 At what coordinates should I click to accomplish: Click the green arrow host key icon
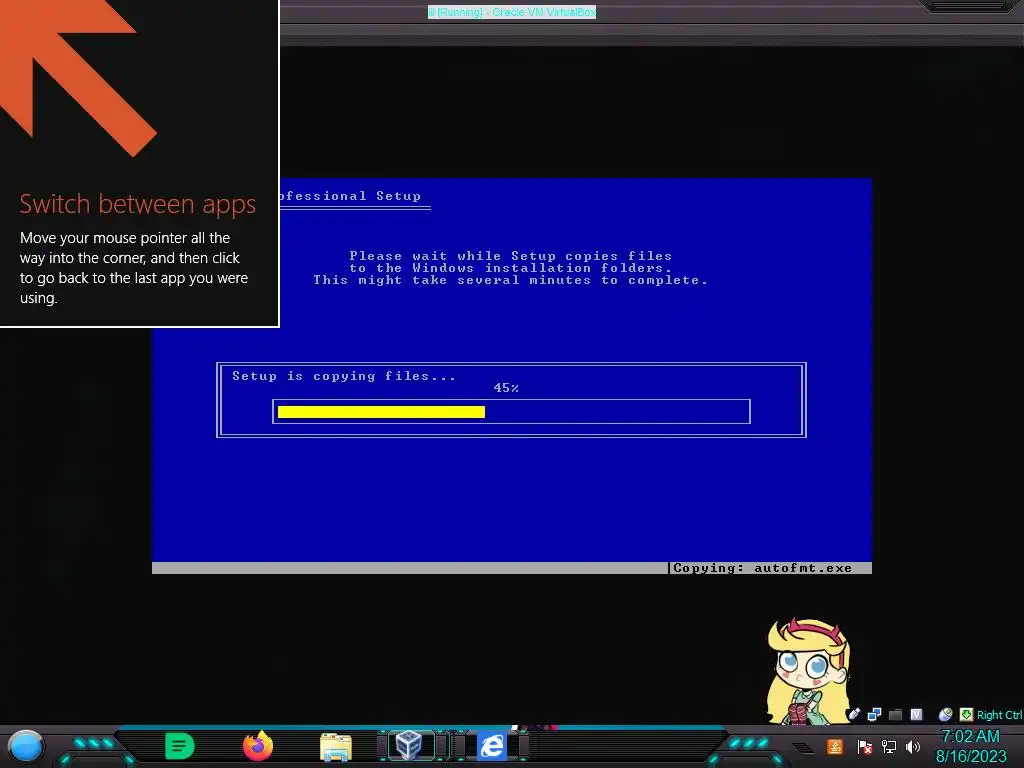[966, 714]
